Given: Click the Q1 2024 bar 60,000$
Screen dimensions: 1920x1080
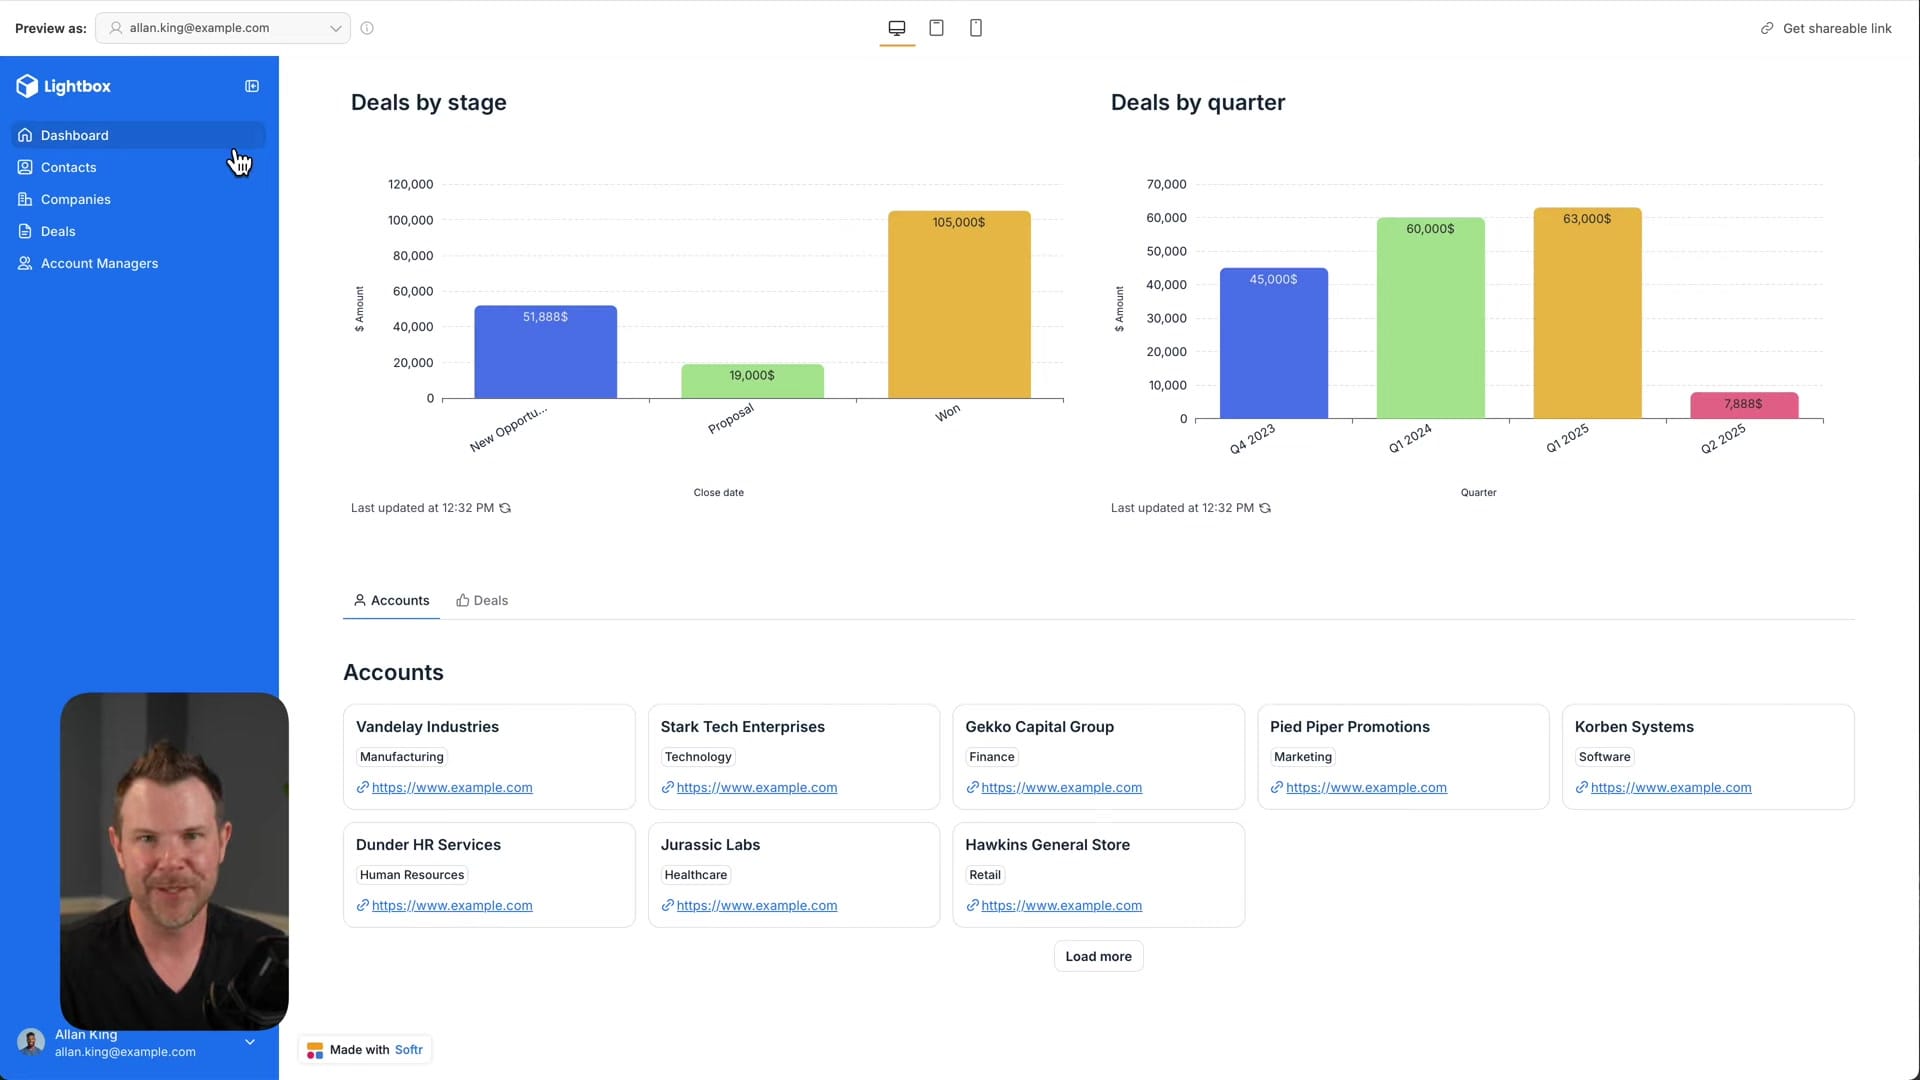Looking at the screenshot, I should 1430,318.
